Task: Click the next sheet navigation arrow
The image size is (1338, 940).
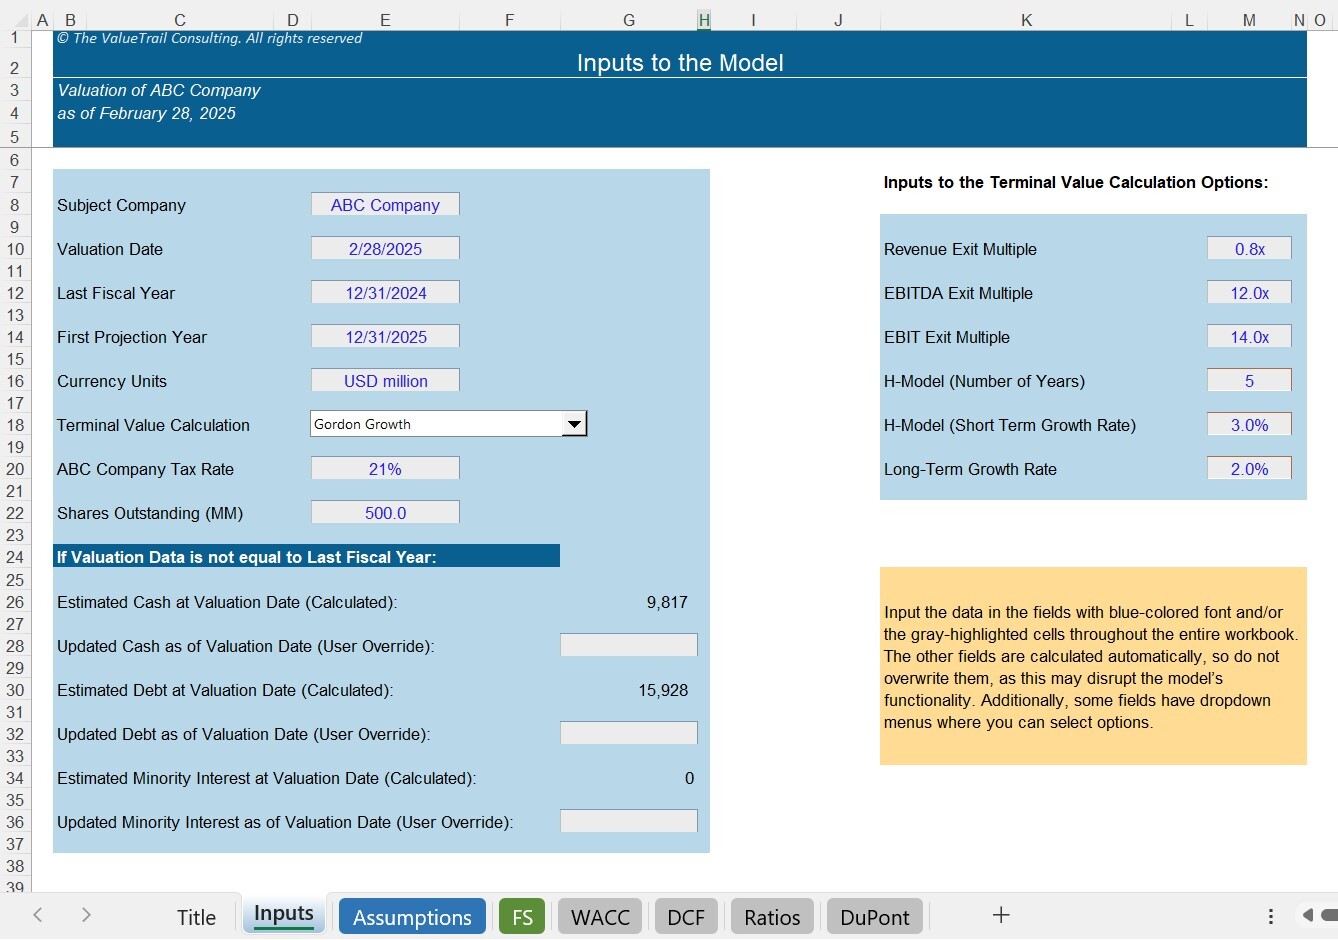Action: 86,915
